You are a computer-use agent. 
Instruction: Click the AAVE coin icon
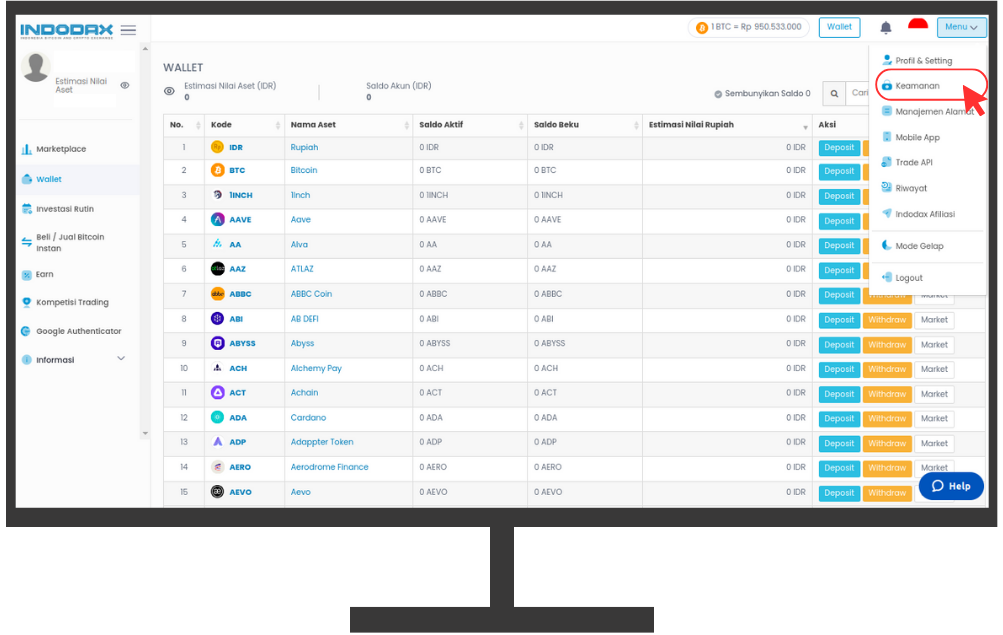(x=217, y=219)
